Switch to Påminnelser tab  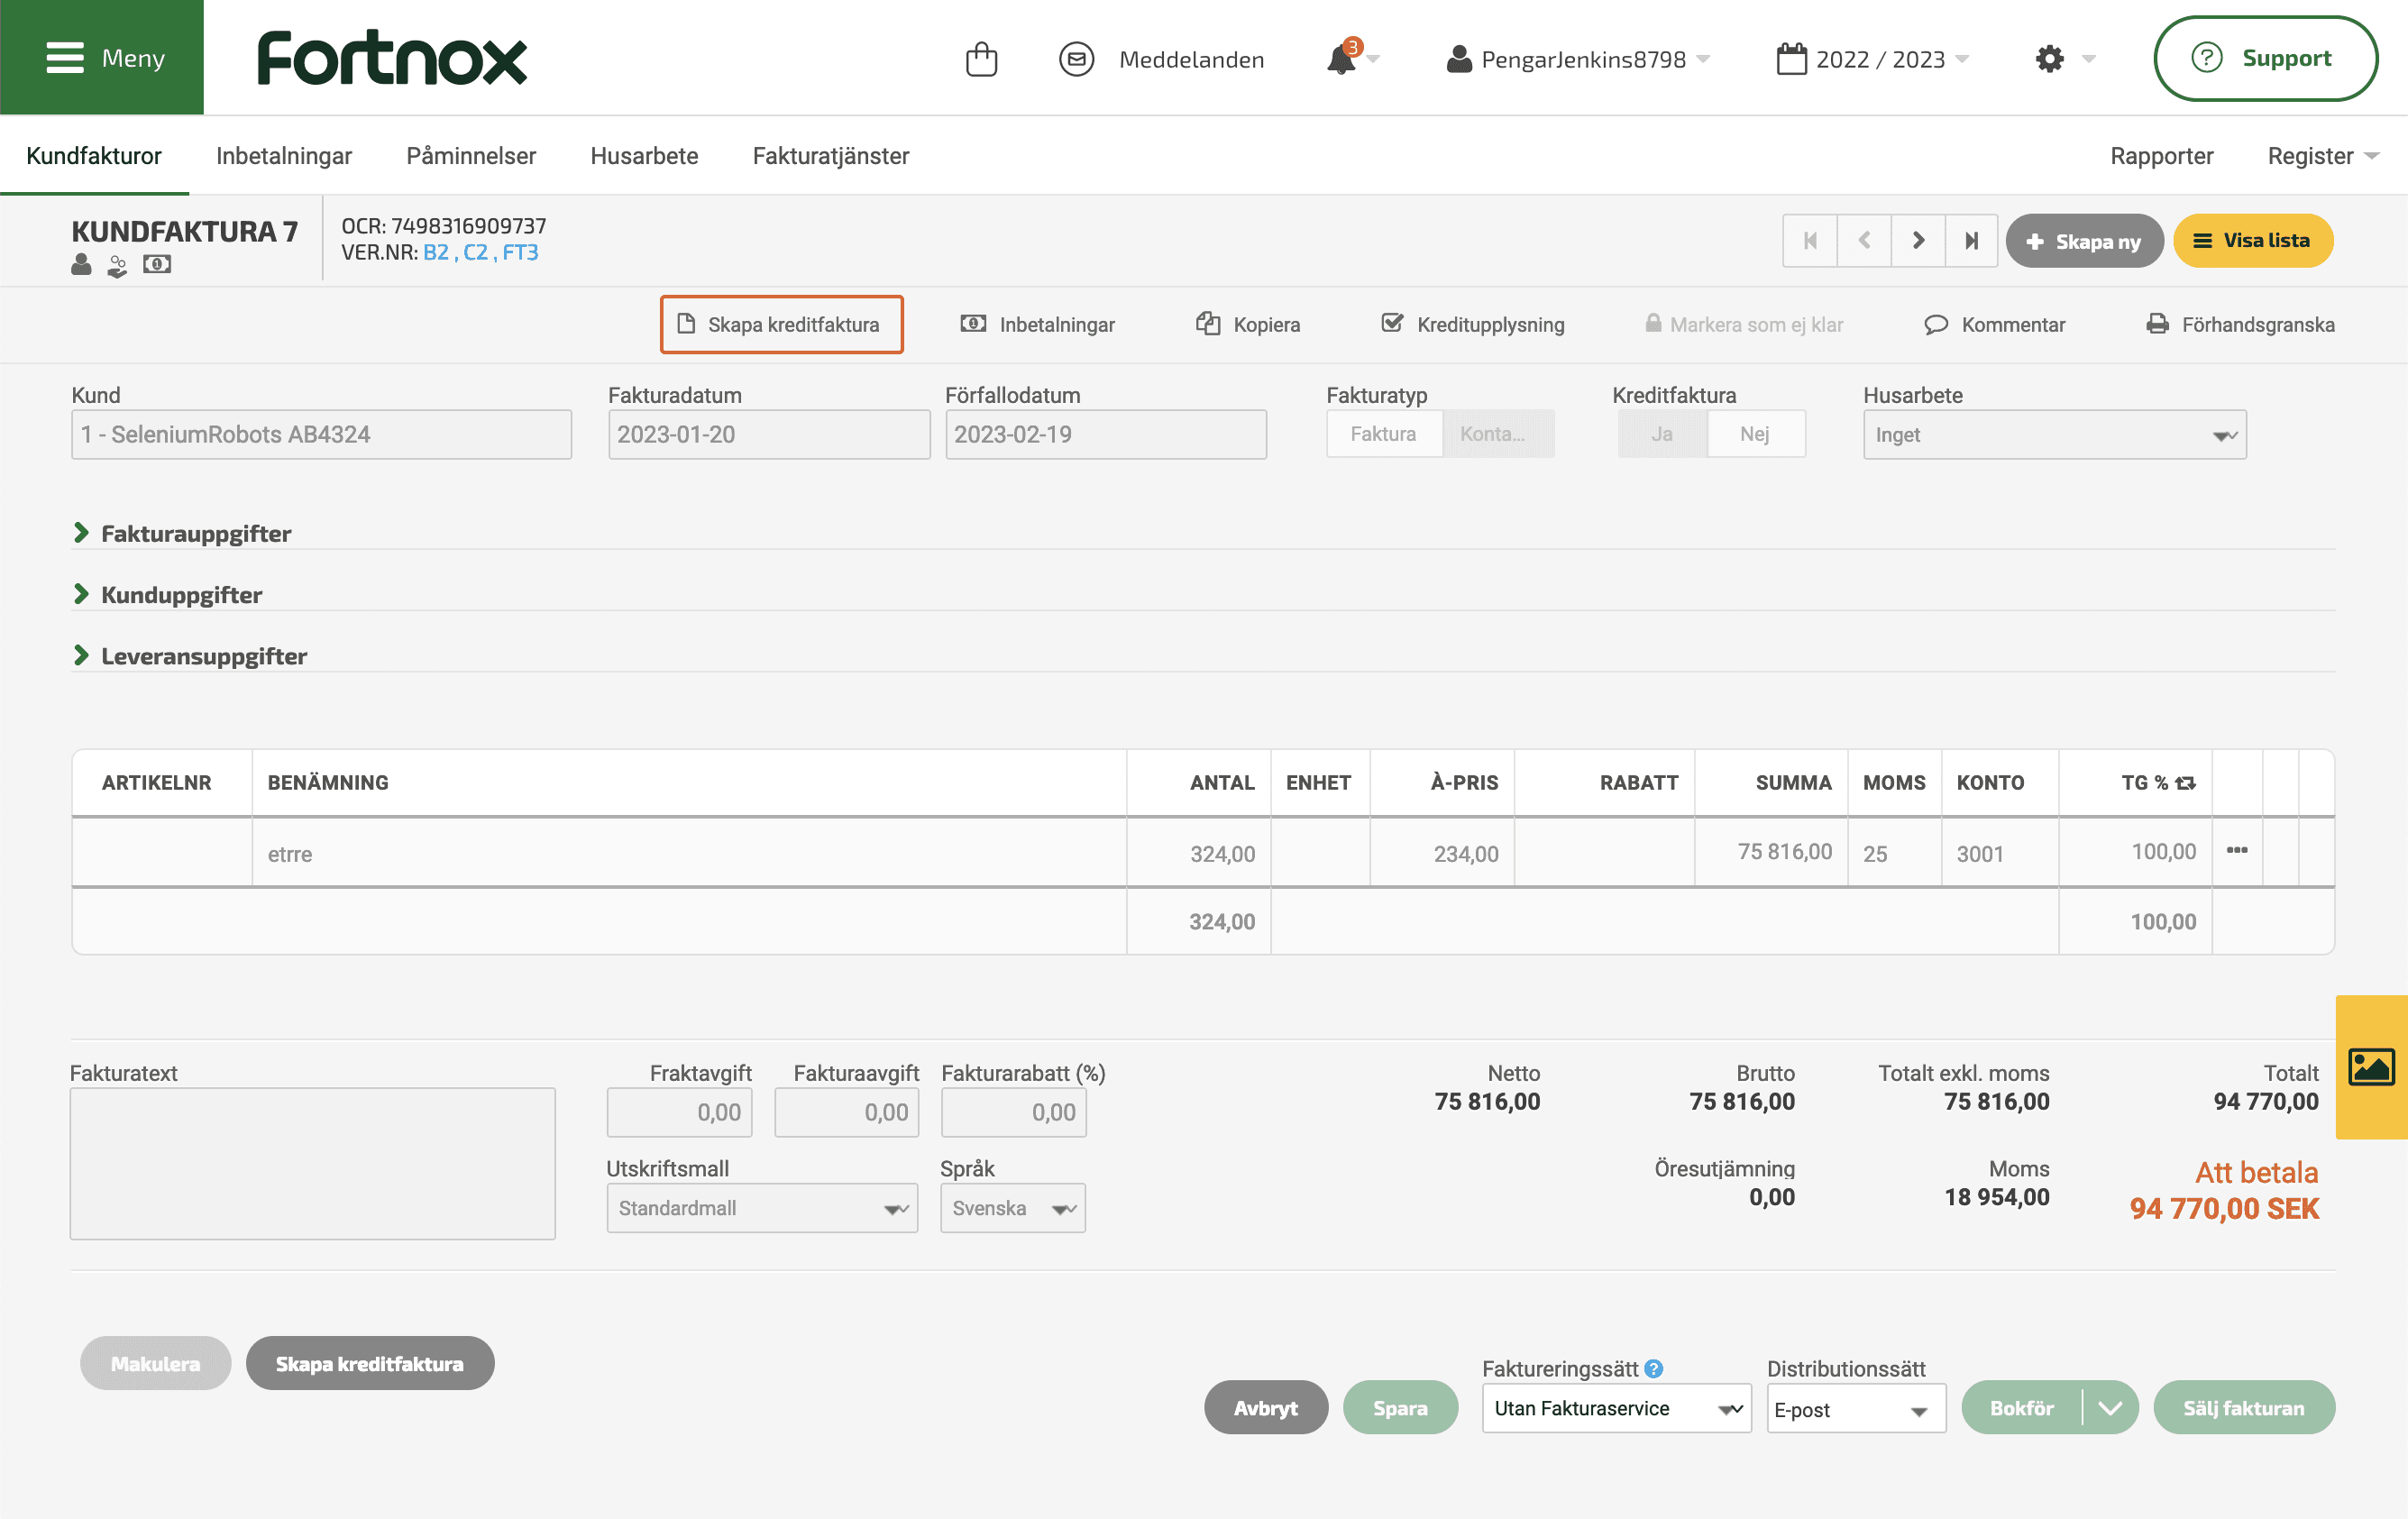click(x=471, y=156)
